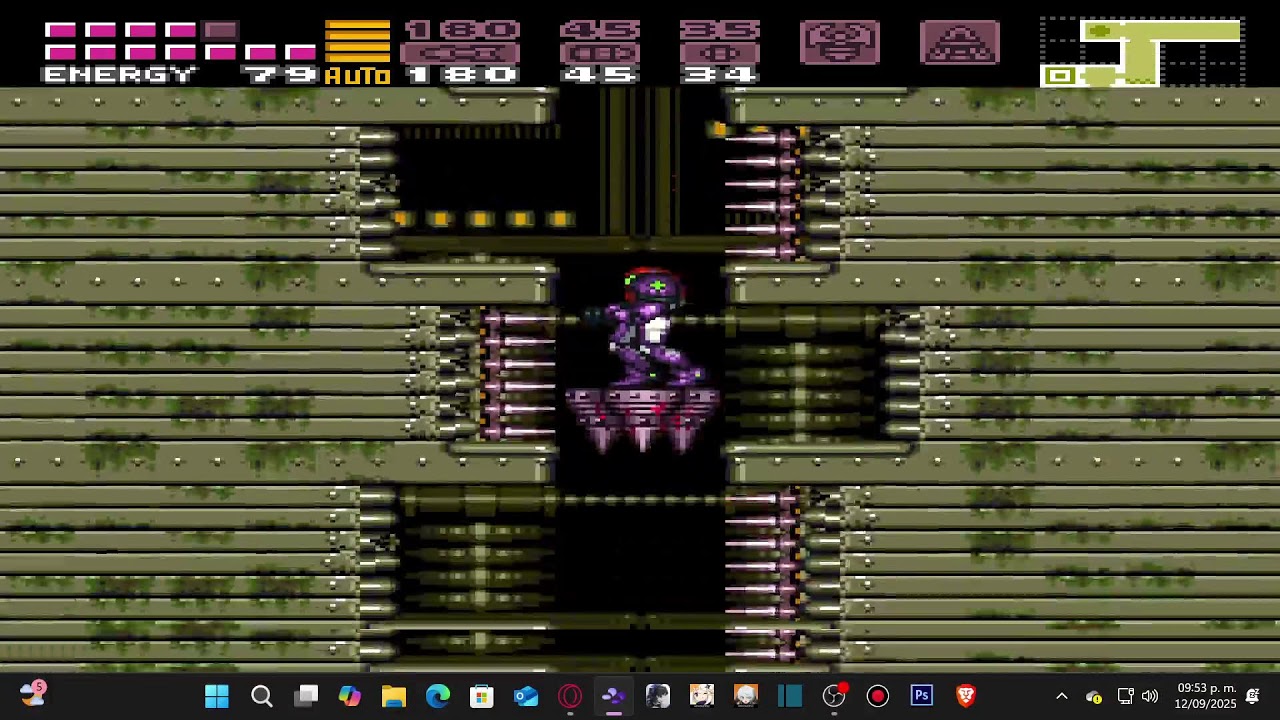1280x720 pixels.
Task: Open Microsoft Edge browser
Action: pos(438,696)
